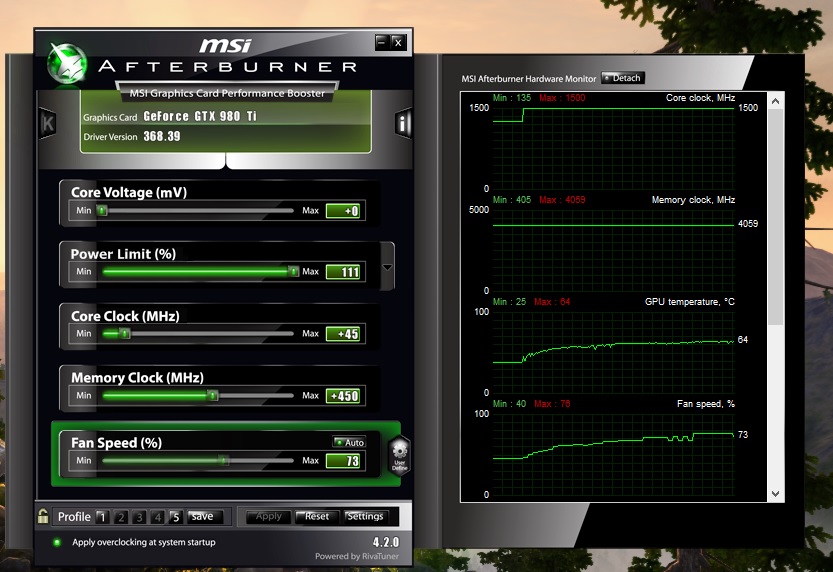Expand the Power Limit dropdown arrow
Image resolution: width=833 pixels, height=572 pixels.
click(x=387, y=267)
